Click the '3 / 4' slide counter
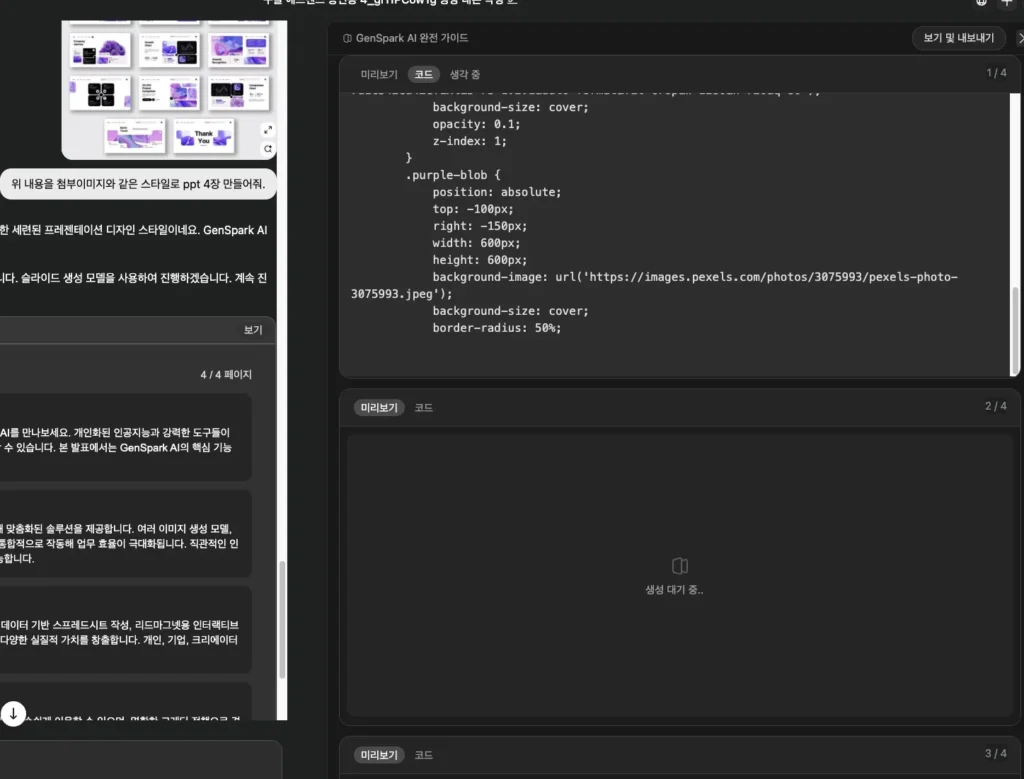The width and height of the screenshot is (1024, 779). [996, 754]
